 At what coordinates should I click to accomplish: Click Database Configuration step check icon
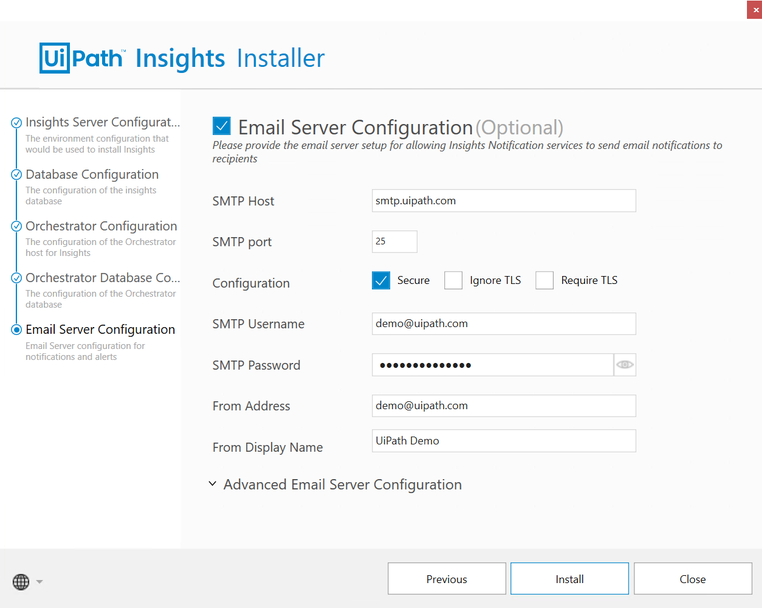coord(17,174)
